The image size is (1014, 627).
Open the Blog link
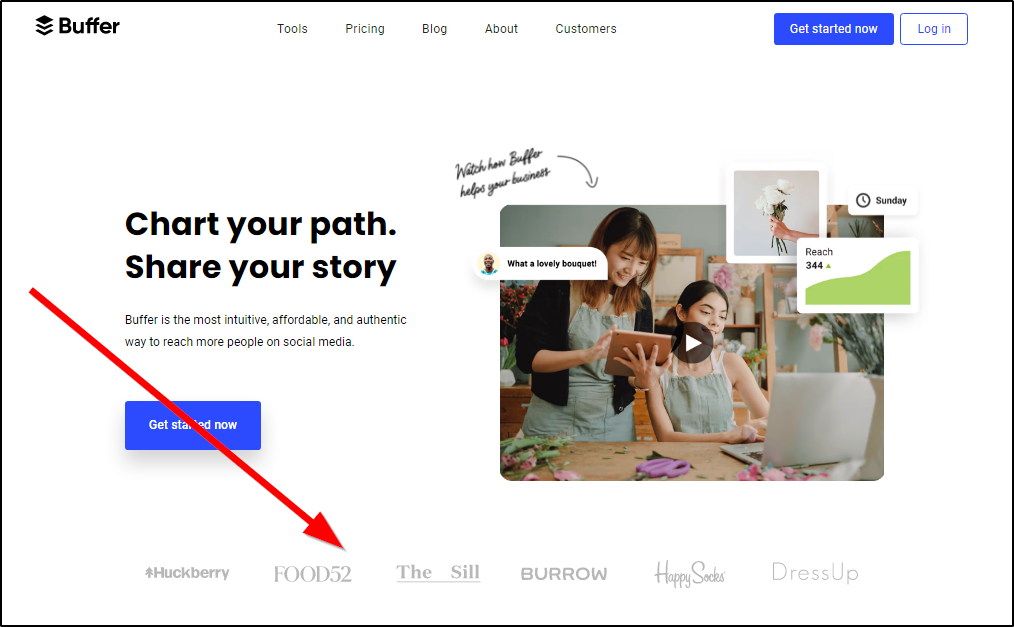[x=435, y=29]
